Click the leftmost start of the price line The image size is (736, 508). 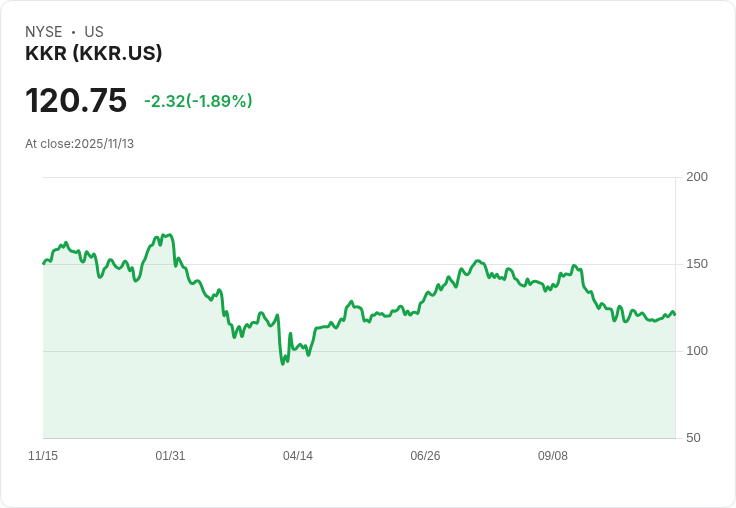pyautogui.click(x=44, y=264)
